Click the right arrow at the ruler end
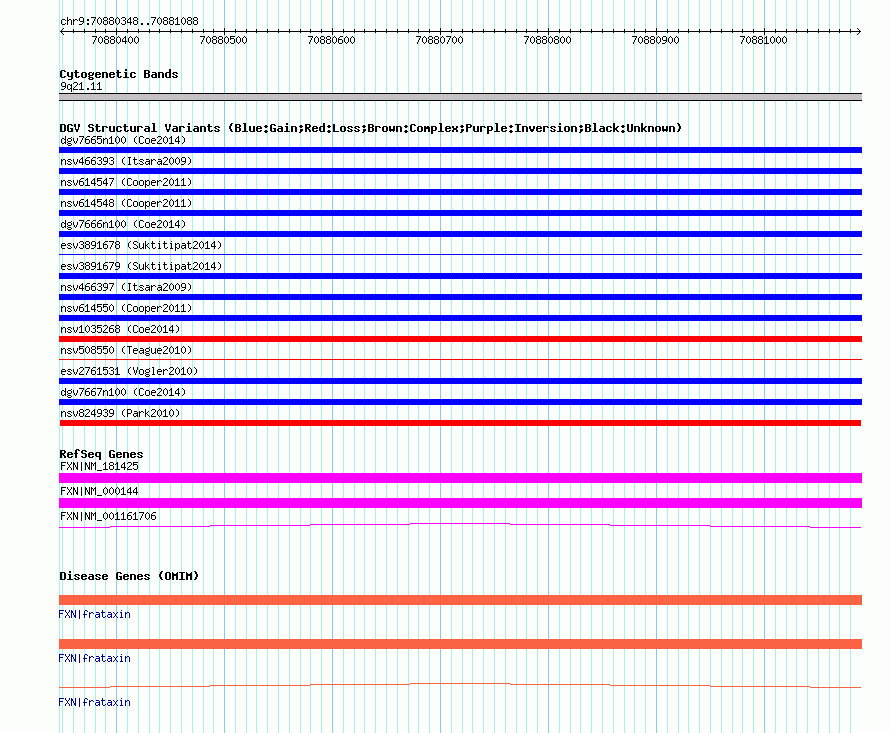The height and width of the screenshot is (733, 890). [858, 32]
